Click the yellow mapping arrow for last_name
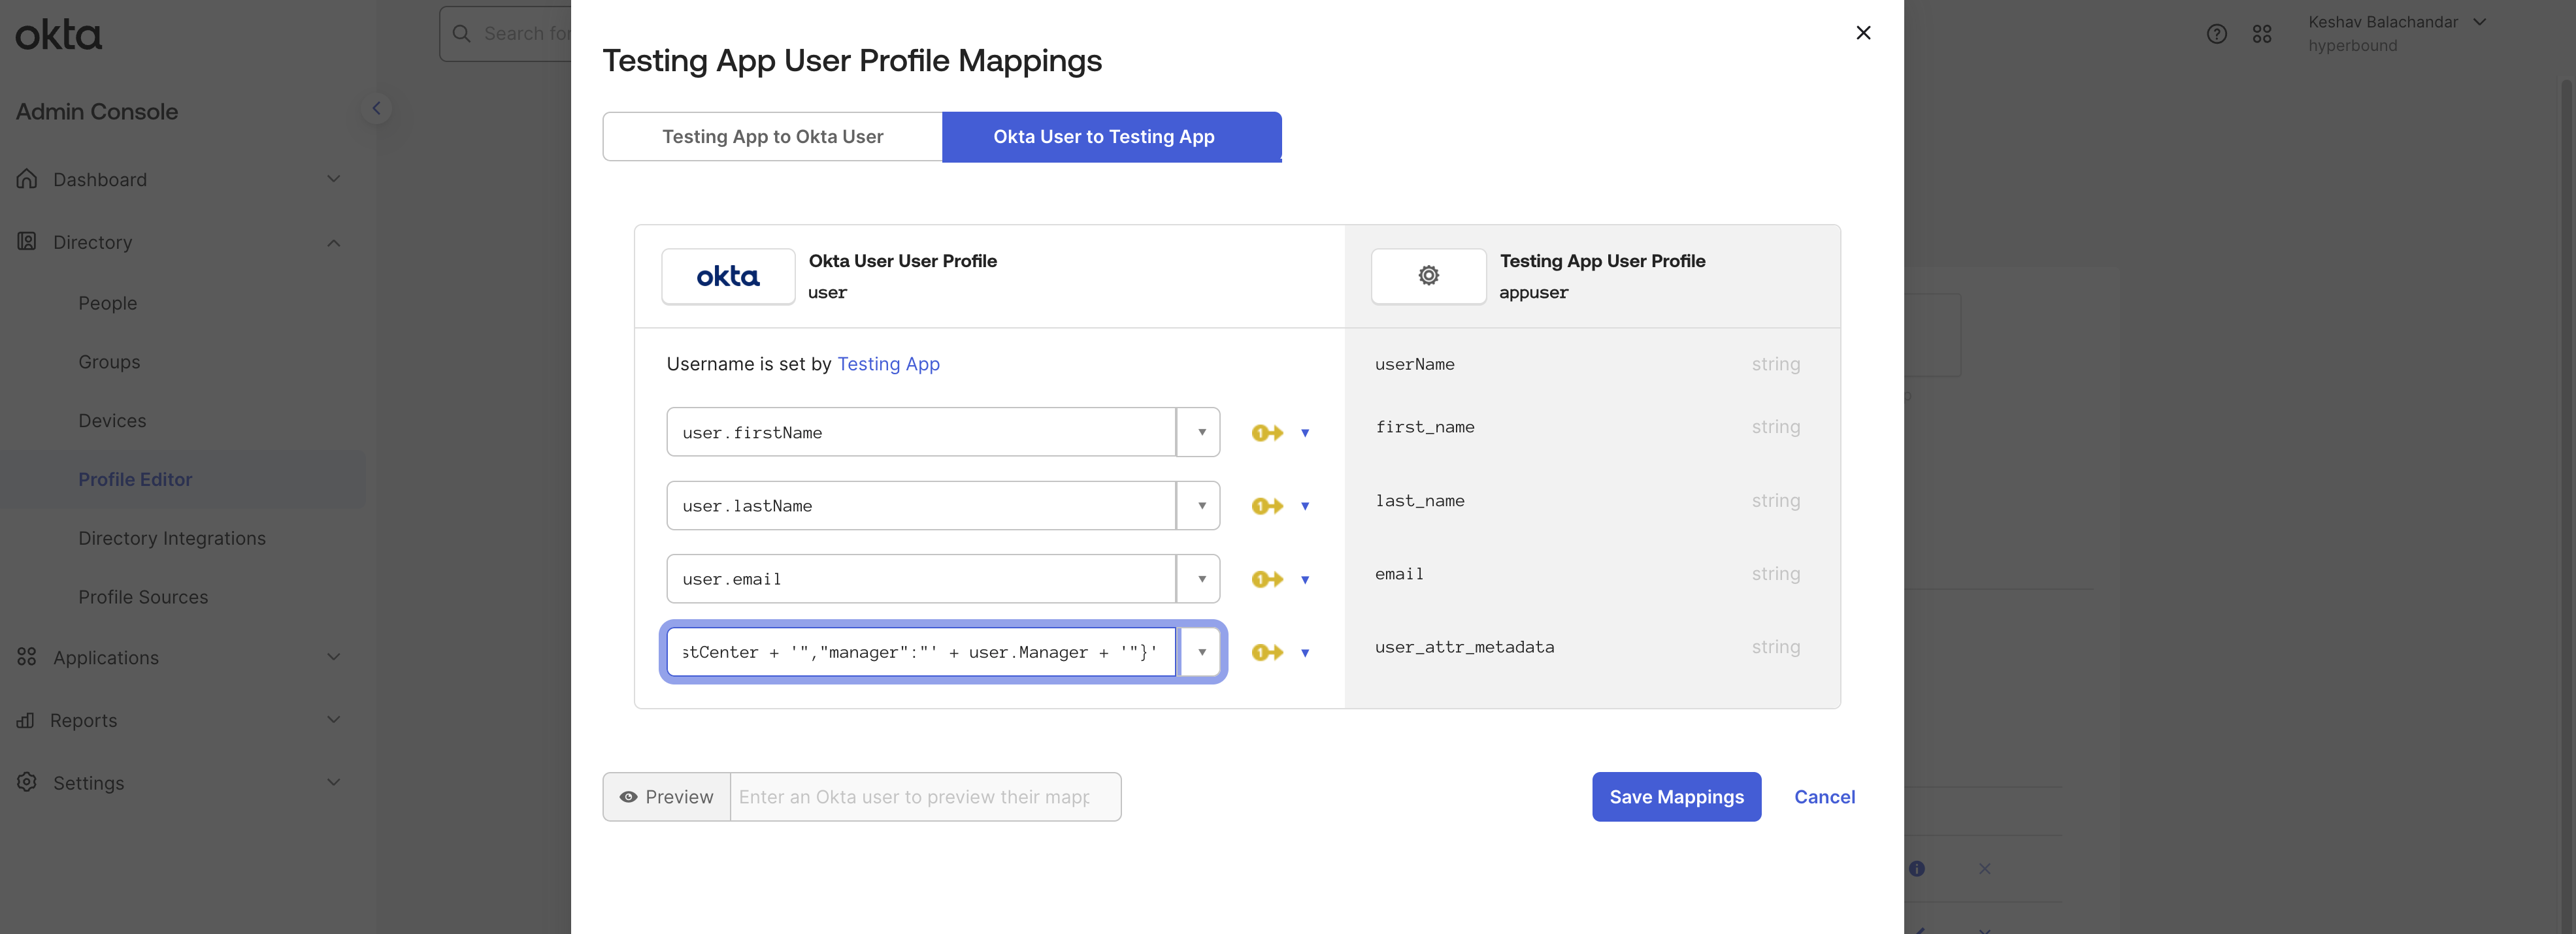The image size is (2576, 934). click(x=1267, y=506)
